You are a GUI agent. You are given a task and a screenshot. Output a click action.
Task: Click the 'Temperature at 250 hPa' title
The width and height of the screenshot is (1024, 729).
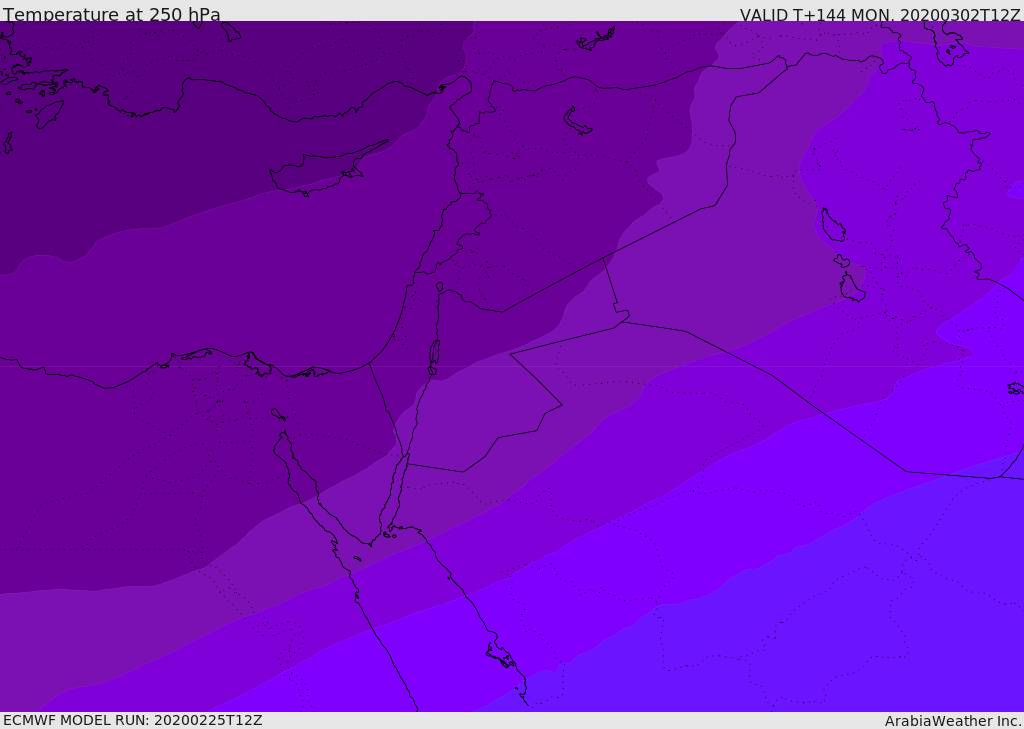click(112, 14)
